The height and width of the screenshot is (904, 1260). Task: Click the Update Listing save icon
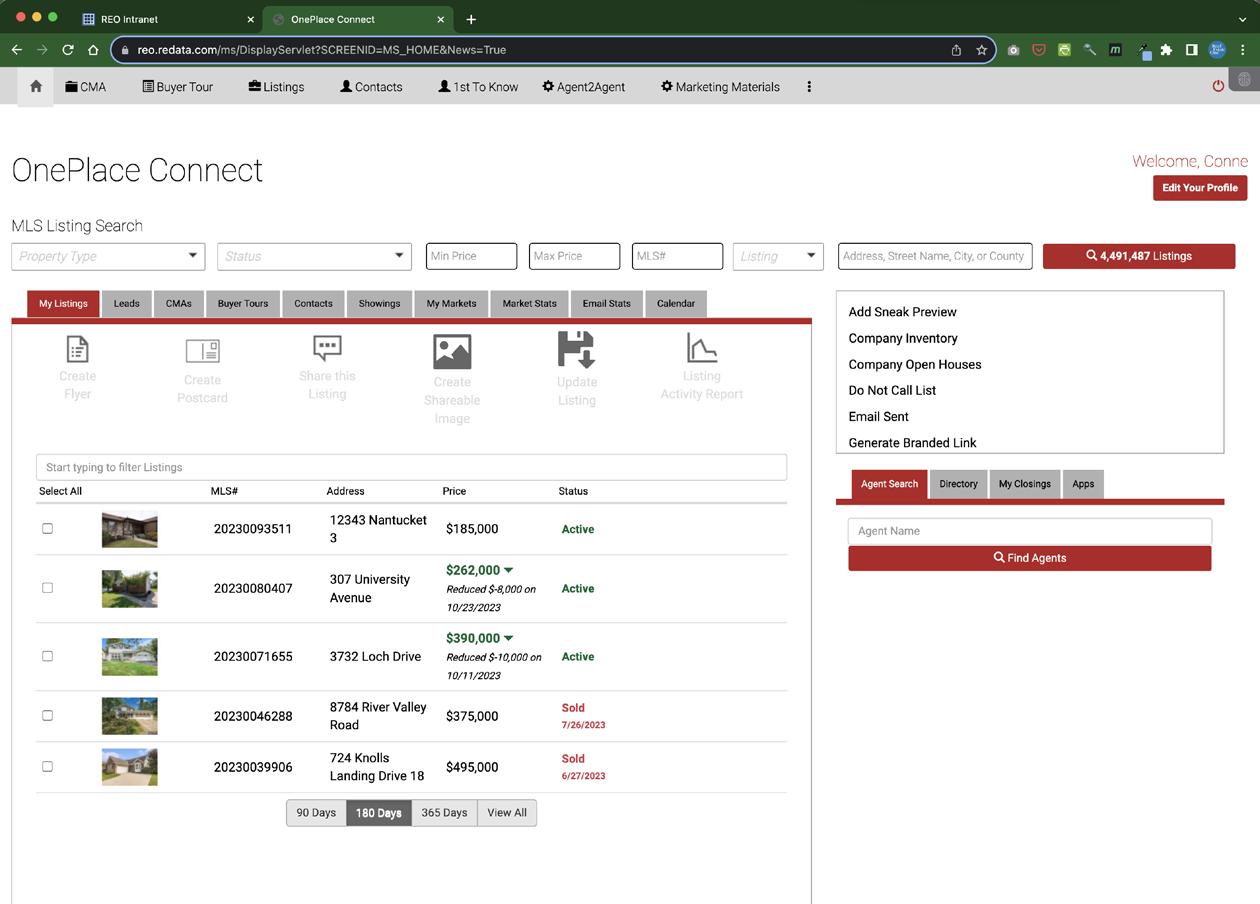pyautogui.click(x=576, y=349)
